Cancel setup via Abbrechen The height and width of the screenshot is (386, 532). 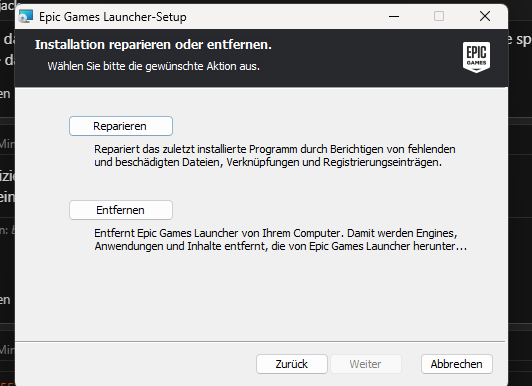click(x=457, y=364)
